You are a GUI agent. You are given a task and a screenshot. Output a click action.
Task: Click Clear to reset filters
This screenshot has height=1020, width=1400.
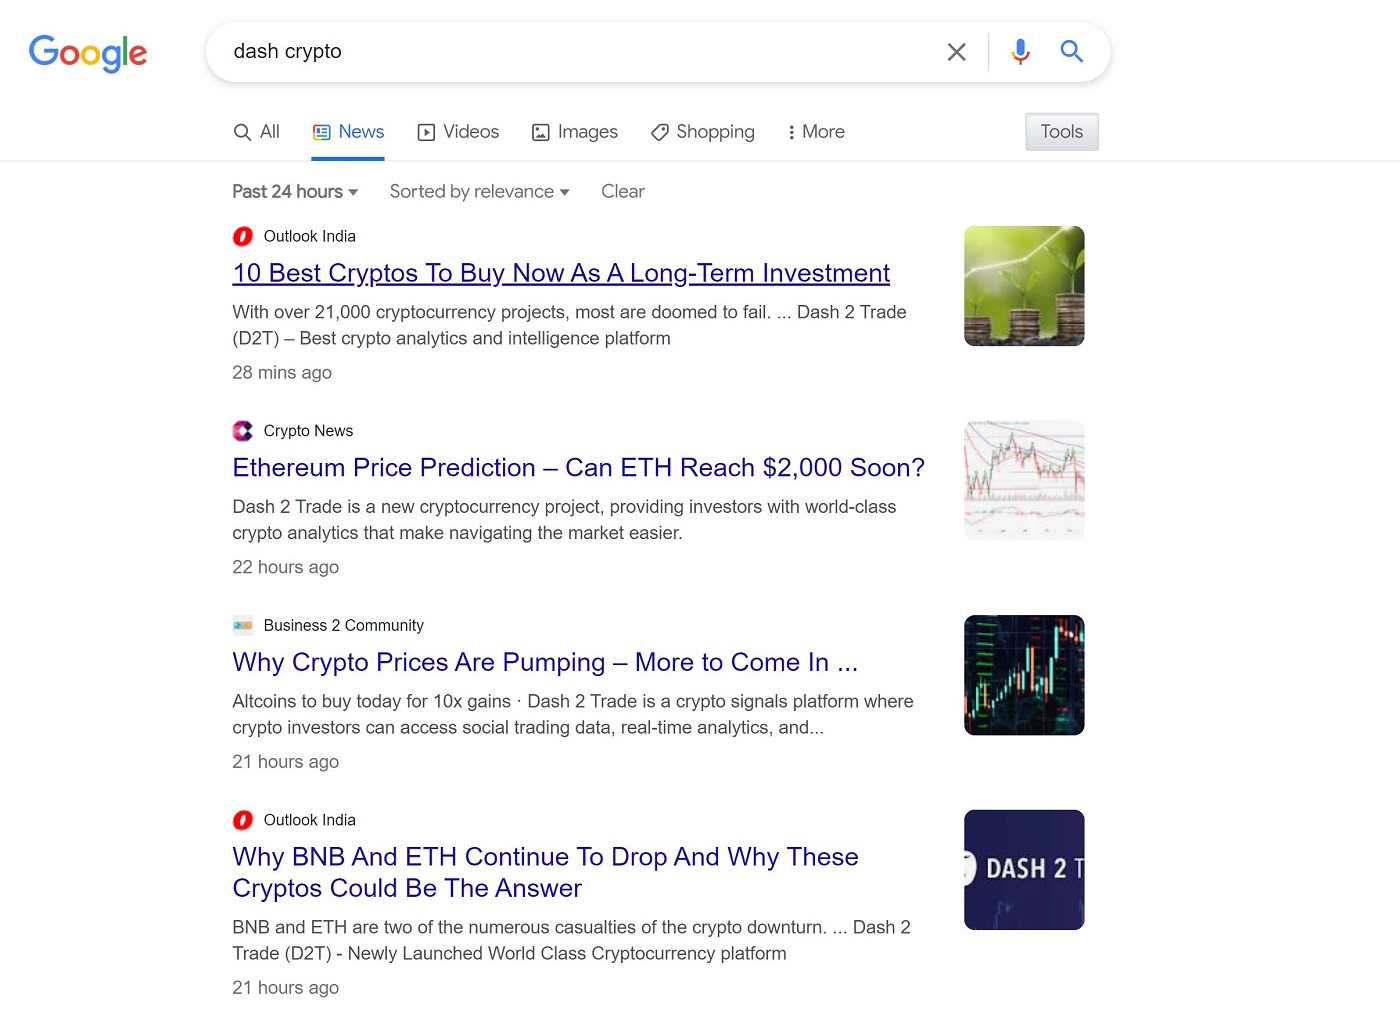coord(623,192)
